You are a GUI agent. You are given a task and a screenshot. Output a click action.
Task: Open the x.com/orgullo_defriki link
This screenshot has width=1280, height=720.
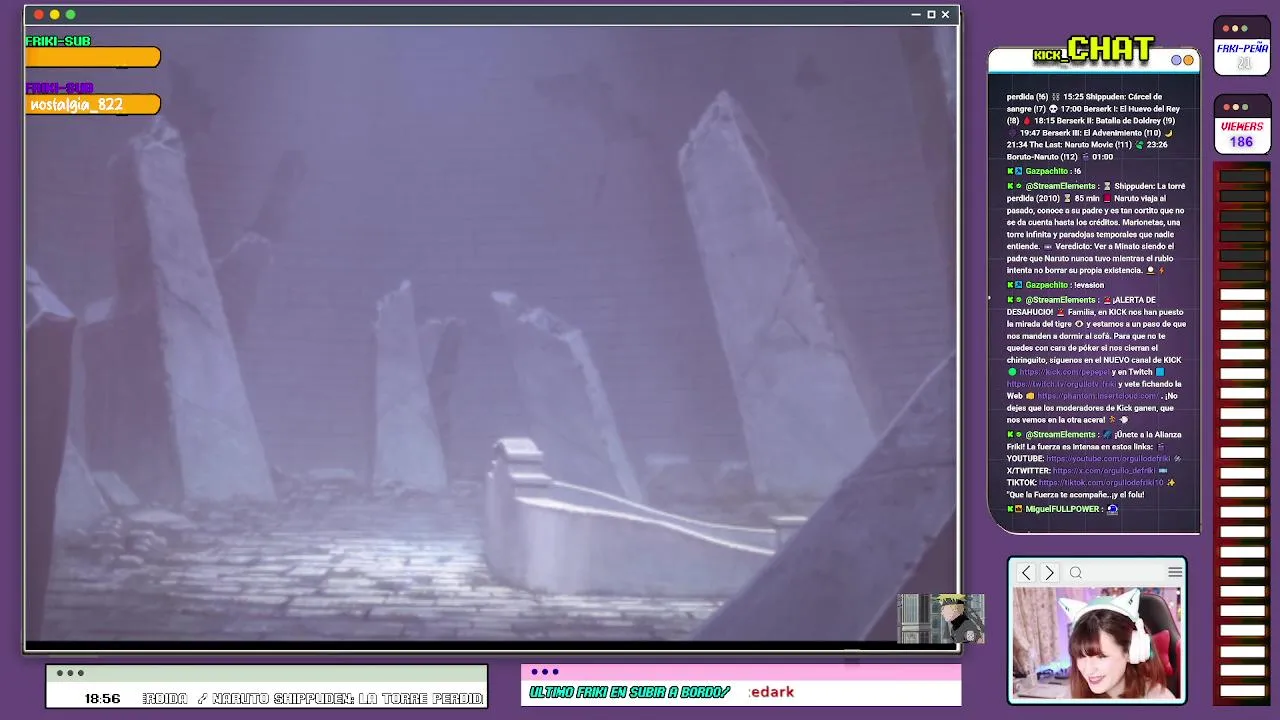(x=1104, y=471)
